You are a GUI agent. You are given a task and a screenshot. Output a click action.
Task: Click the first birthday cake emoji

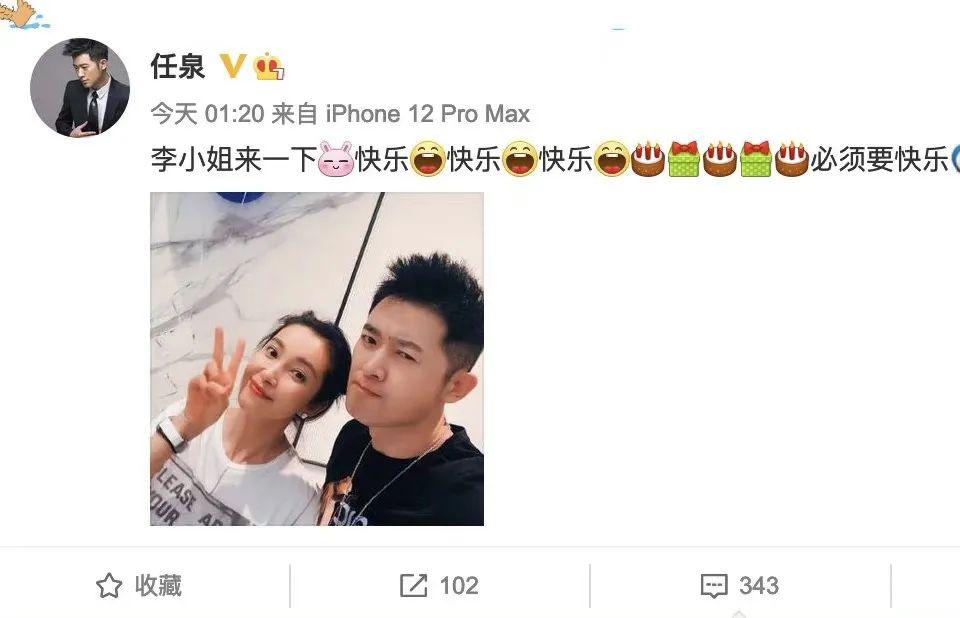coord(648,159)
